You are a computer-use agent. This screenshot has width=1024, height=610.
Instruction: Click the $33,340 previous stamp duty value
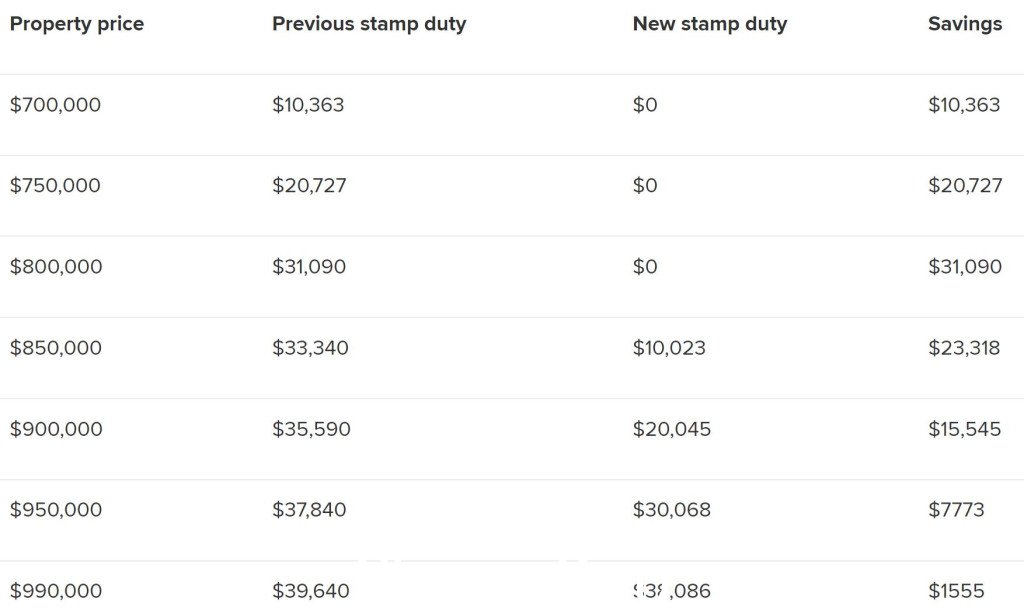[x=310, y=347]
